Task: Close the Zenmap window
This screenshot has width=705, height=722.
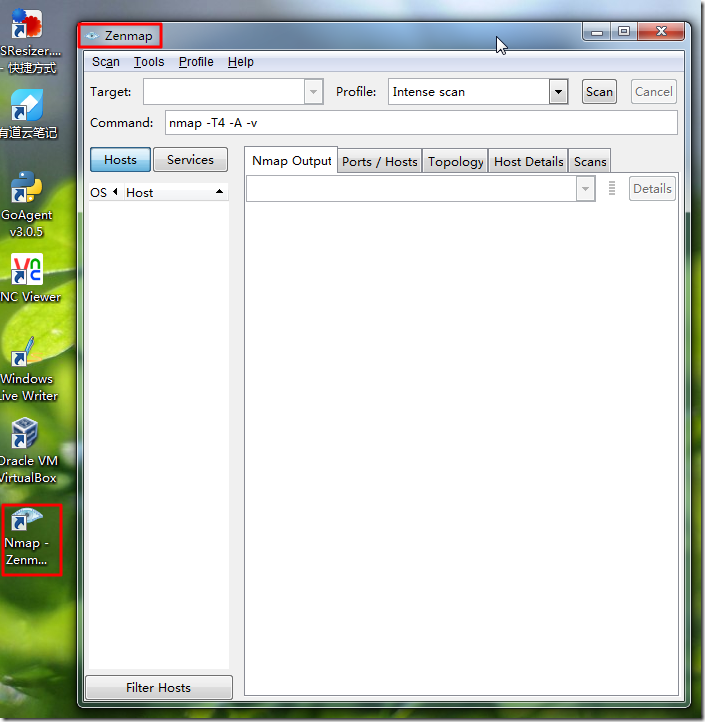Action: [x=661, y=32]
